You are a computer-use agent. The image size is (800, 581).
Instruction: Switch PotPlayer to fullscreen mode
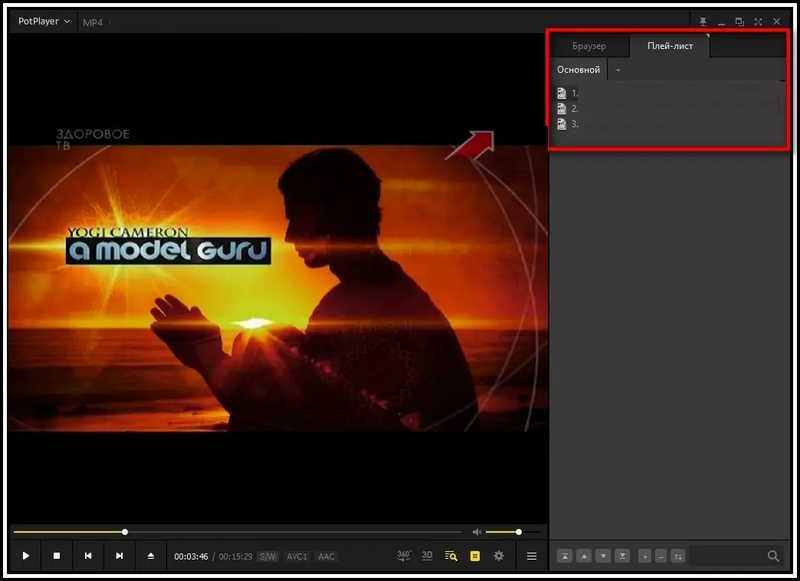[758, 21]
